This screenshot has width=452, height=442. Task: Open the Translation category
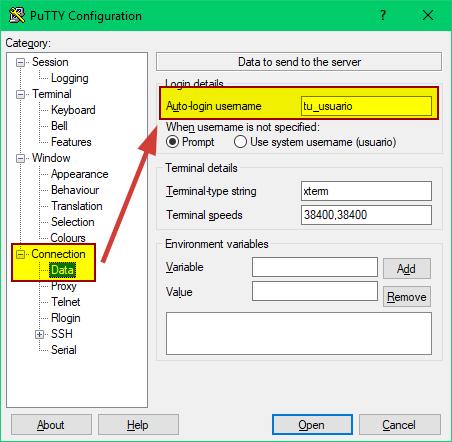coord(77,206)
